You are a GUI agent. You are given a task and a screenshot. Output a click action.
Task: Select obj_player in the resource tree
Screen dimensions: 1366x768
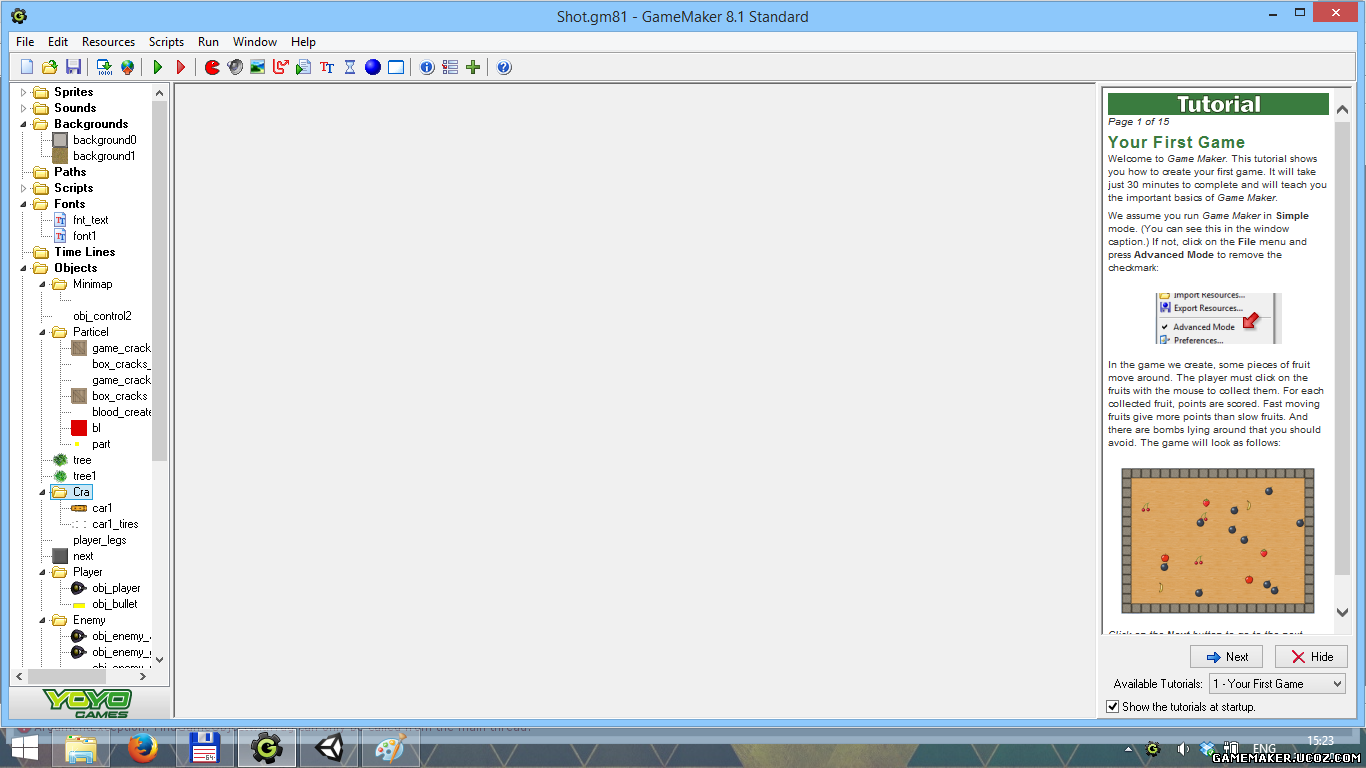tap(116, 588)
